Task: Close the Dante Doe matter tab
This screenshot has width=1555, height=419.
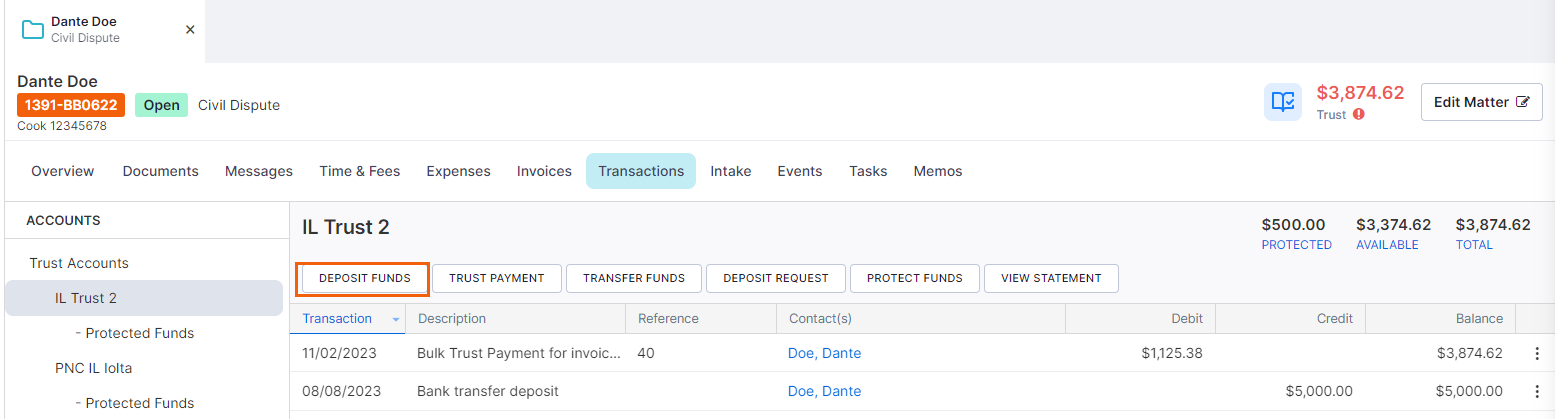Action: 190,30
